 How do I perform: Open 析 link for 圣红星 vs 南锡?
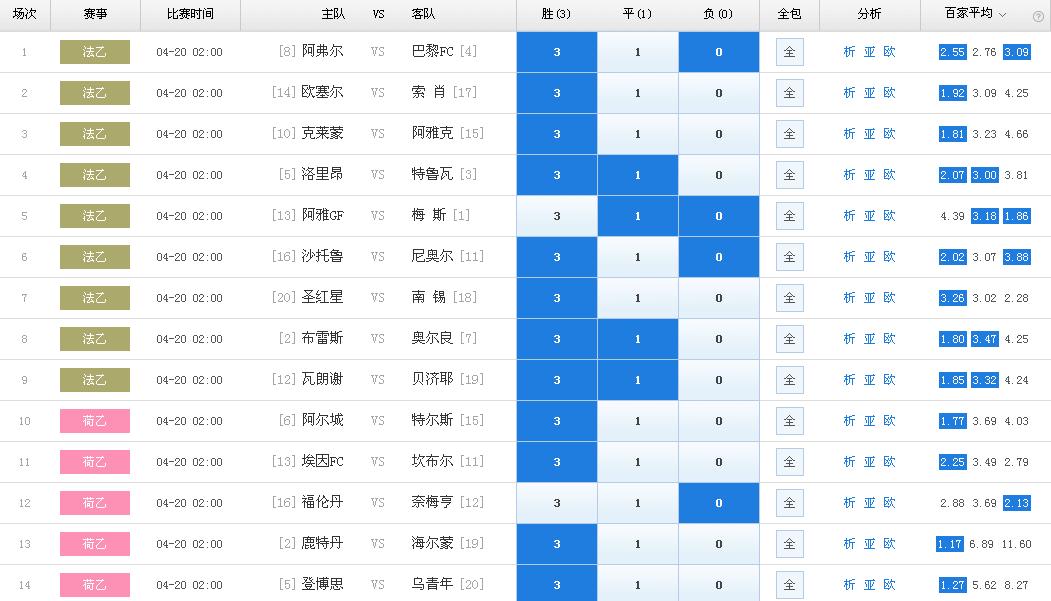pos(849,297)
